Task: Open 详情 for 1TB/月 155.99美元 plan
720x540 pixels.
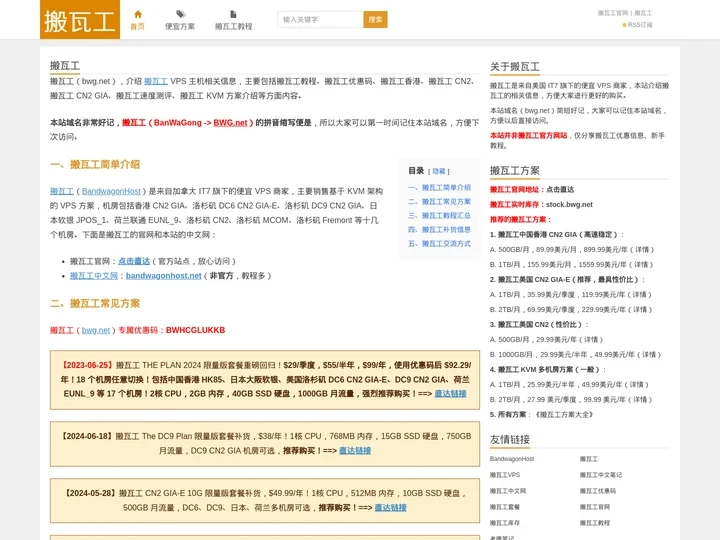Action: pos(641,264)
